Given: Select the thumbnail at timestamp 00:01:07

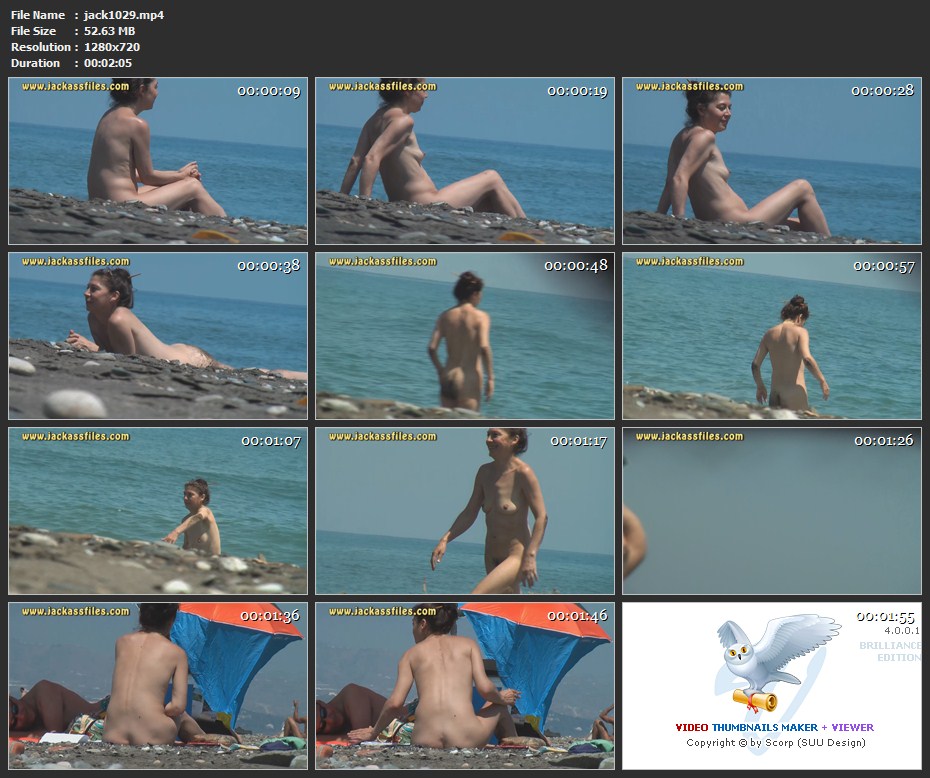Looking at the screenshot, I should tap(158, 511).
